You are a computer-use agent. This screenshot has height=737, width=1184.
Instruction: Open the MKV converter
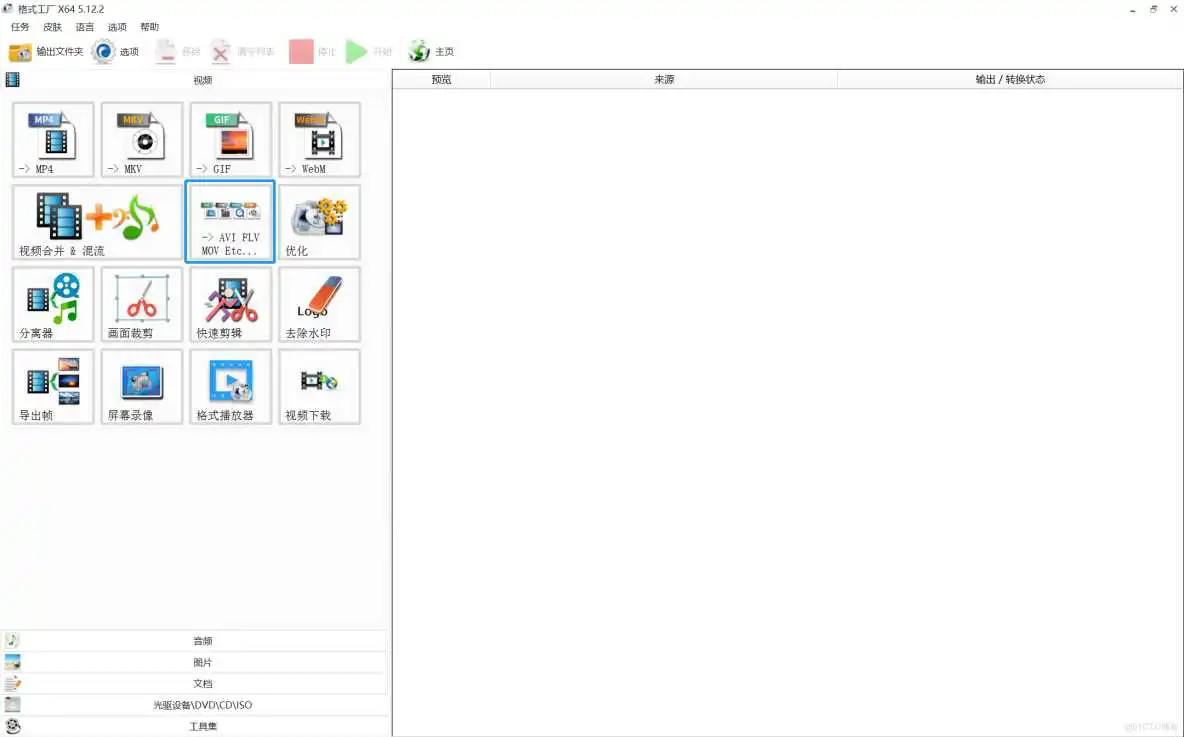coord(141,139)
